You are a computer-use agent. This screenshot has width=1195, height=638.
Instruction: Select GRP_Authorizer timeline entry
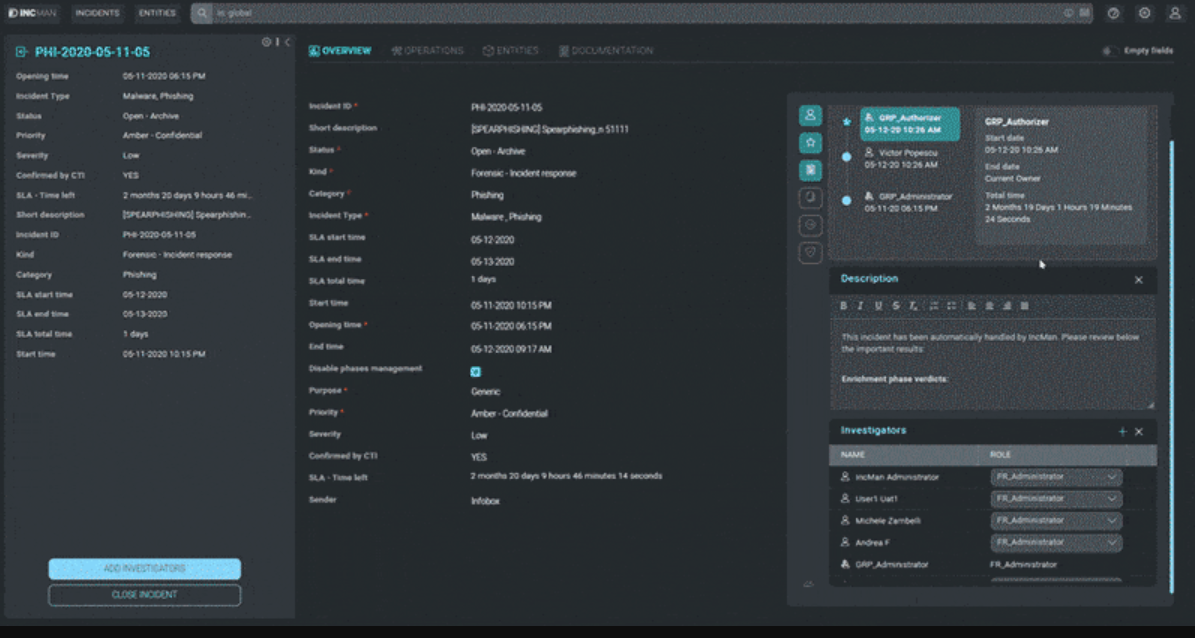[910, 124]
